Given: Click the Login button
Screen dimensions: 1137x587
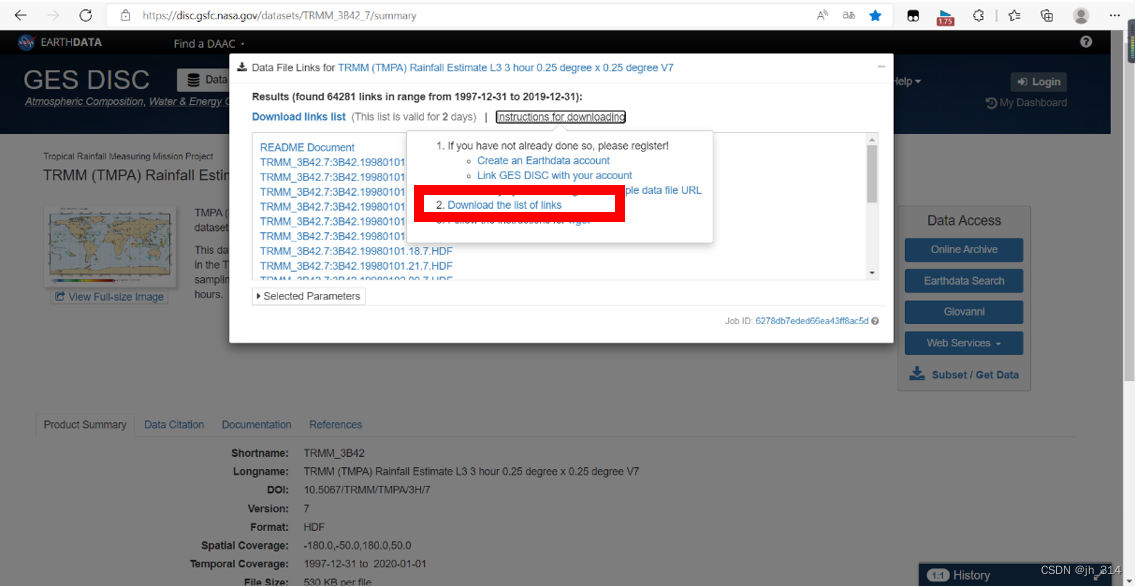Looking at the screenshot, I should point(1039,82).
